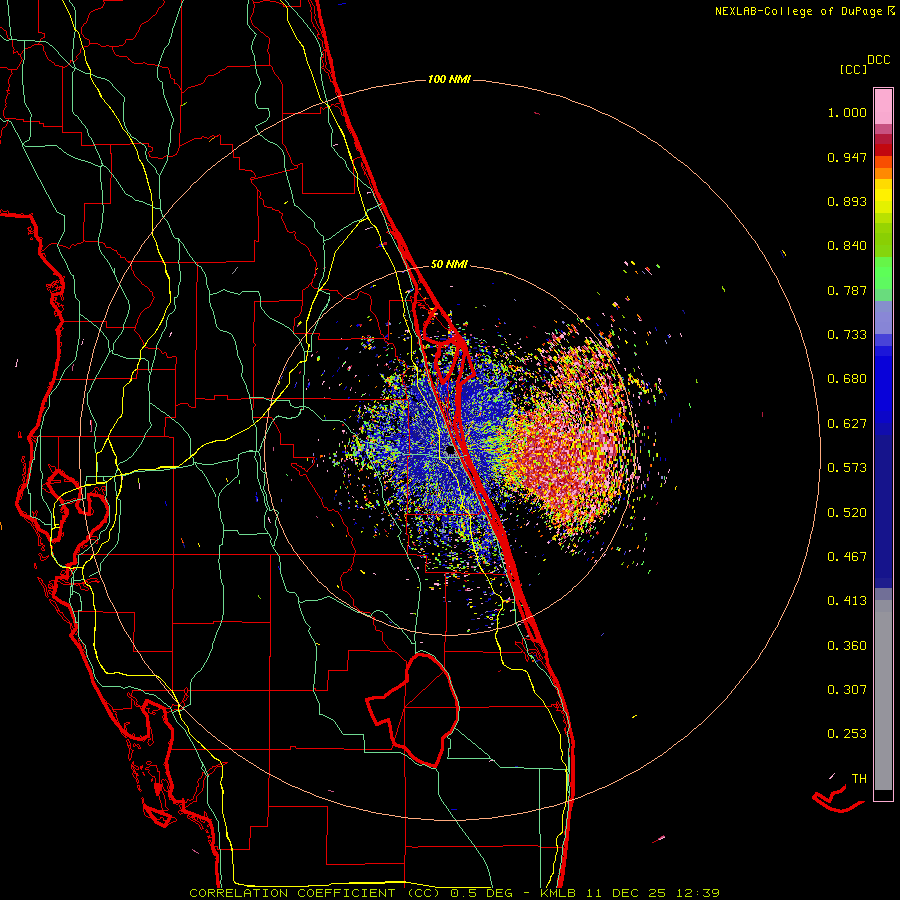Select the 0.733 legend value
The height and width of the screenshot is (900, 900).
(847, 335)
